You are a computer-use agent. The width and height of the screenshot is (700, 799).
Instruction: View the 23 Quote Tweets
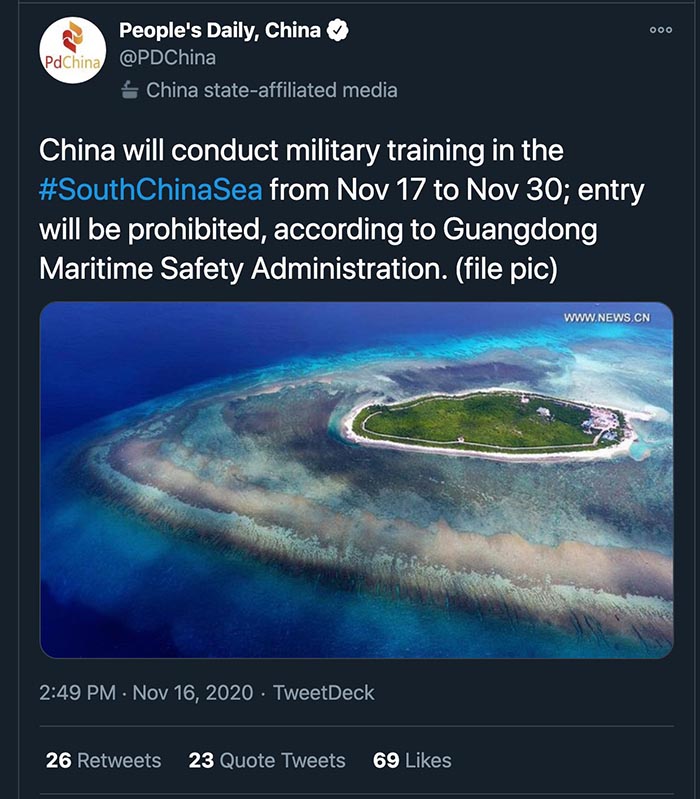click(x=267, y=760)
